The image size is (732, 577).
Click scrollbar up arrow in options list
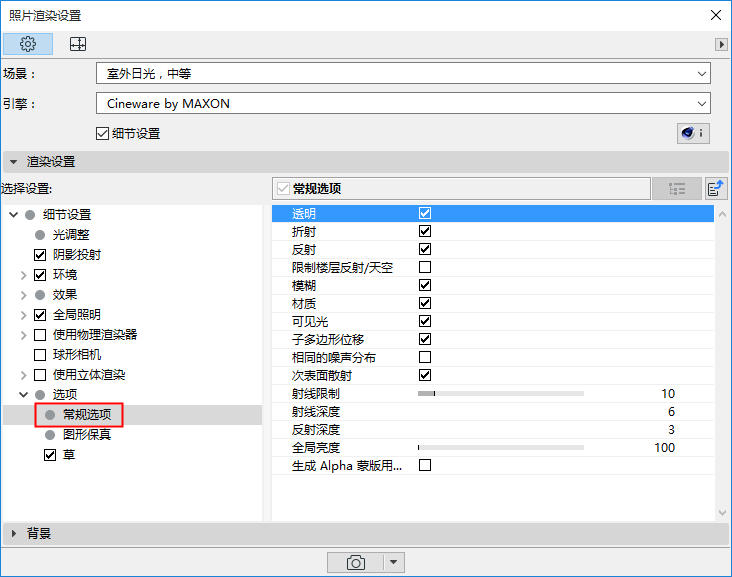[722, 214]
